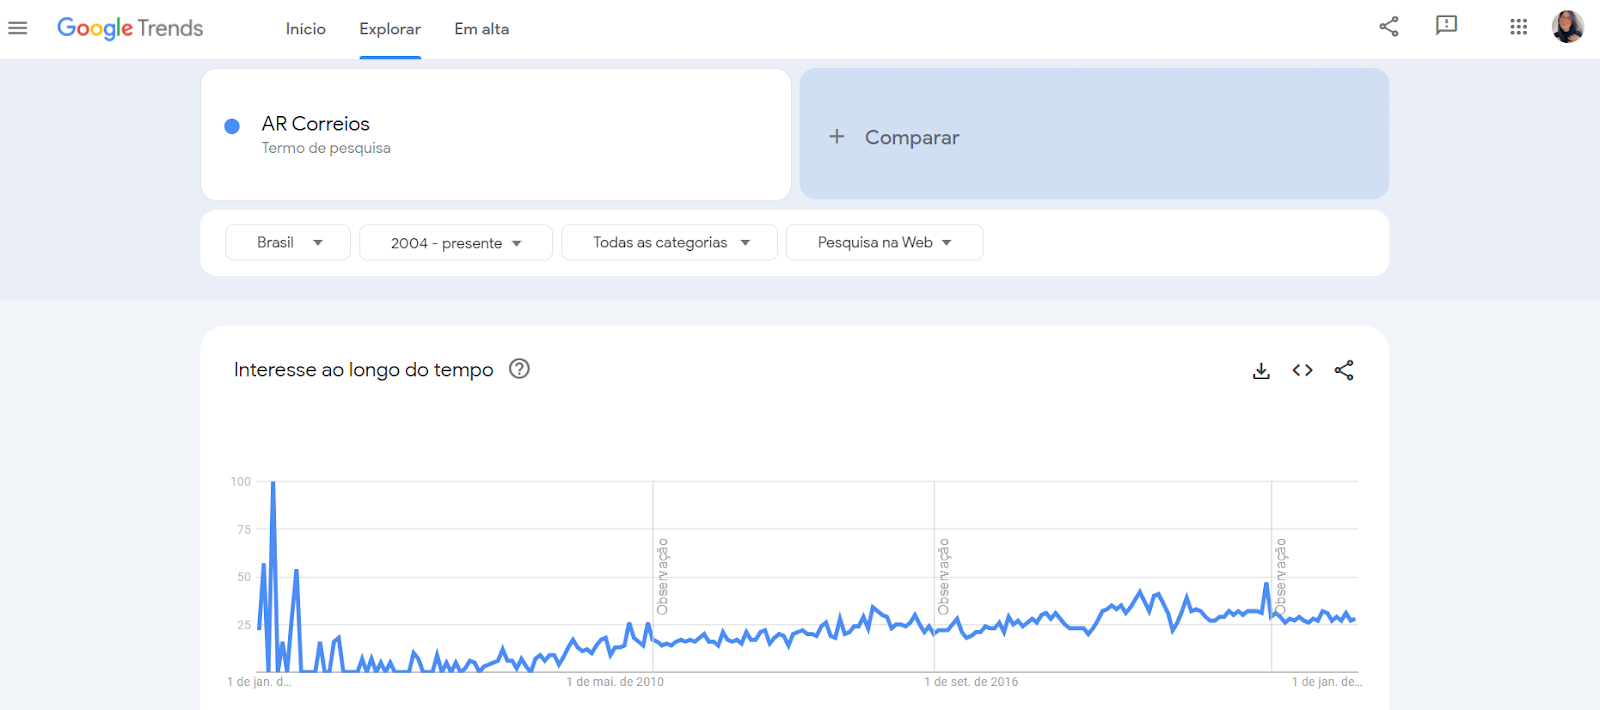The image size is (1600, 710).
Task: Click the Observação note near set. de 2016
Action: click(x=943, y=577)
